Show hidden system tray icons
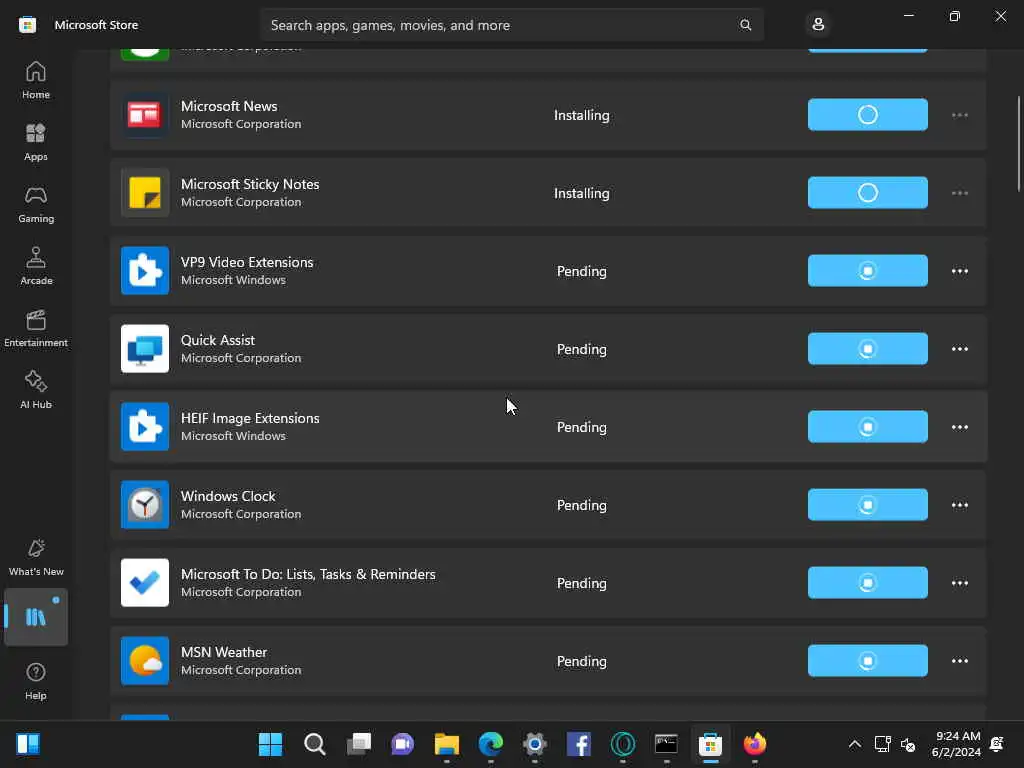Screen dimensions: 1024x768 (854, 744)
